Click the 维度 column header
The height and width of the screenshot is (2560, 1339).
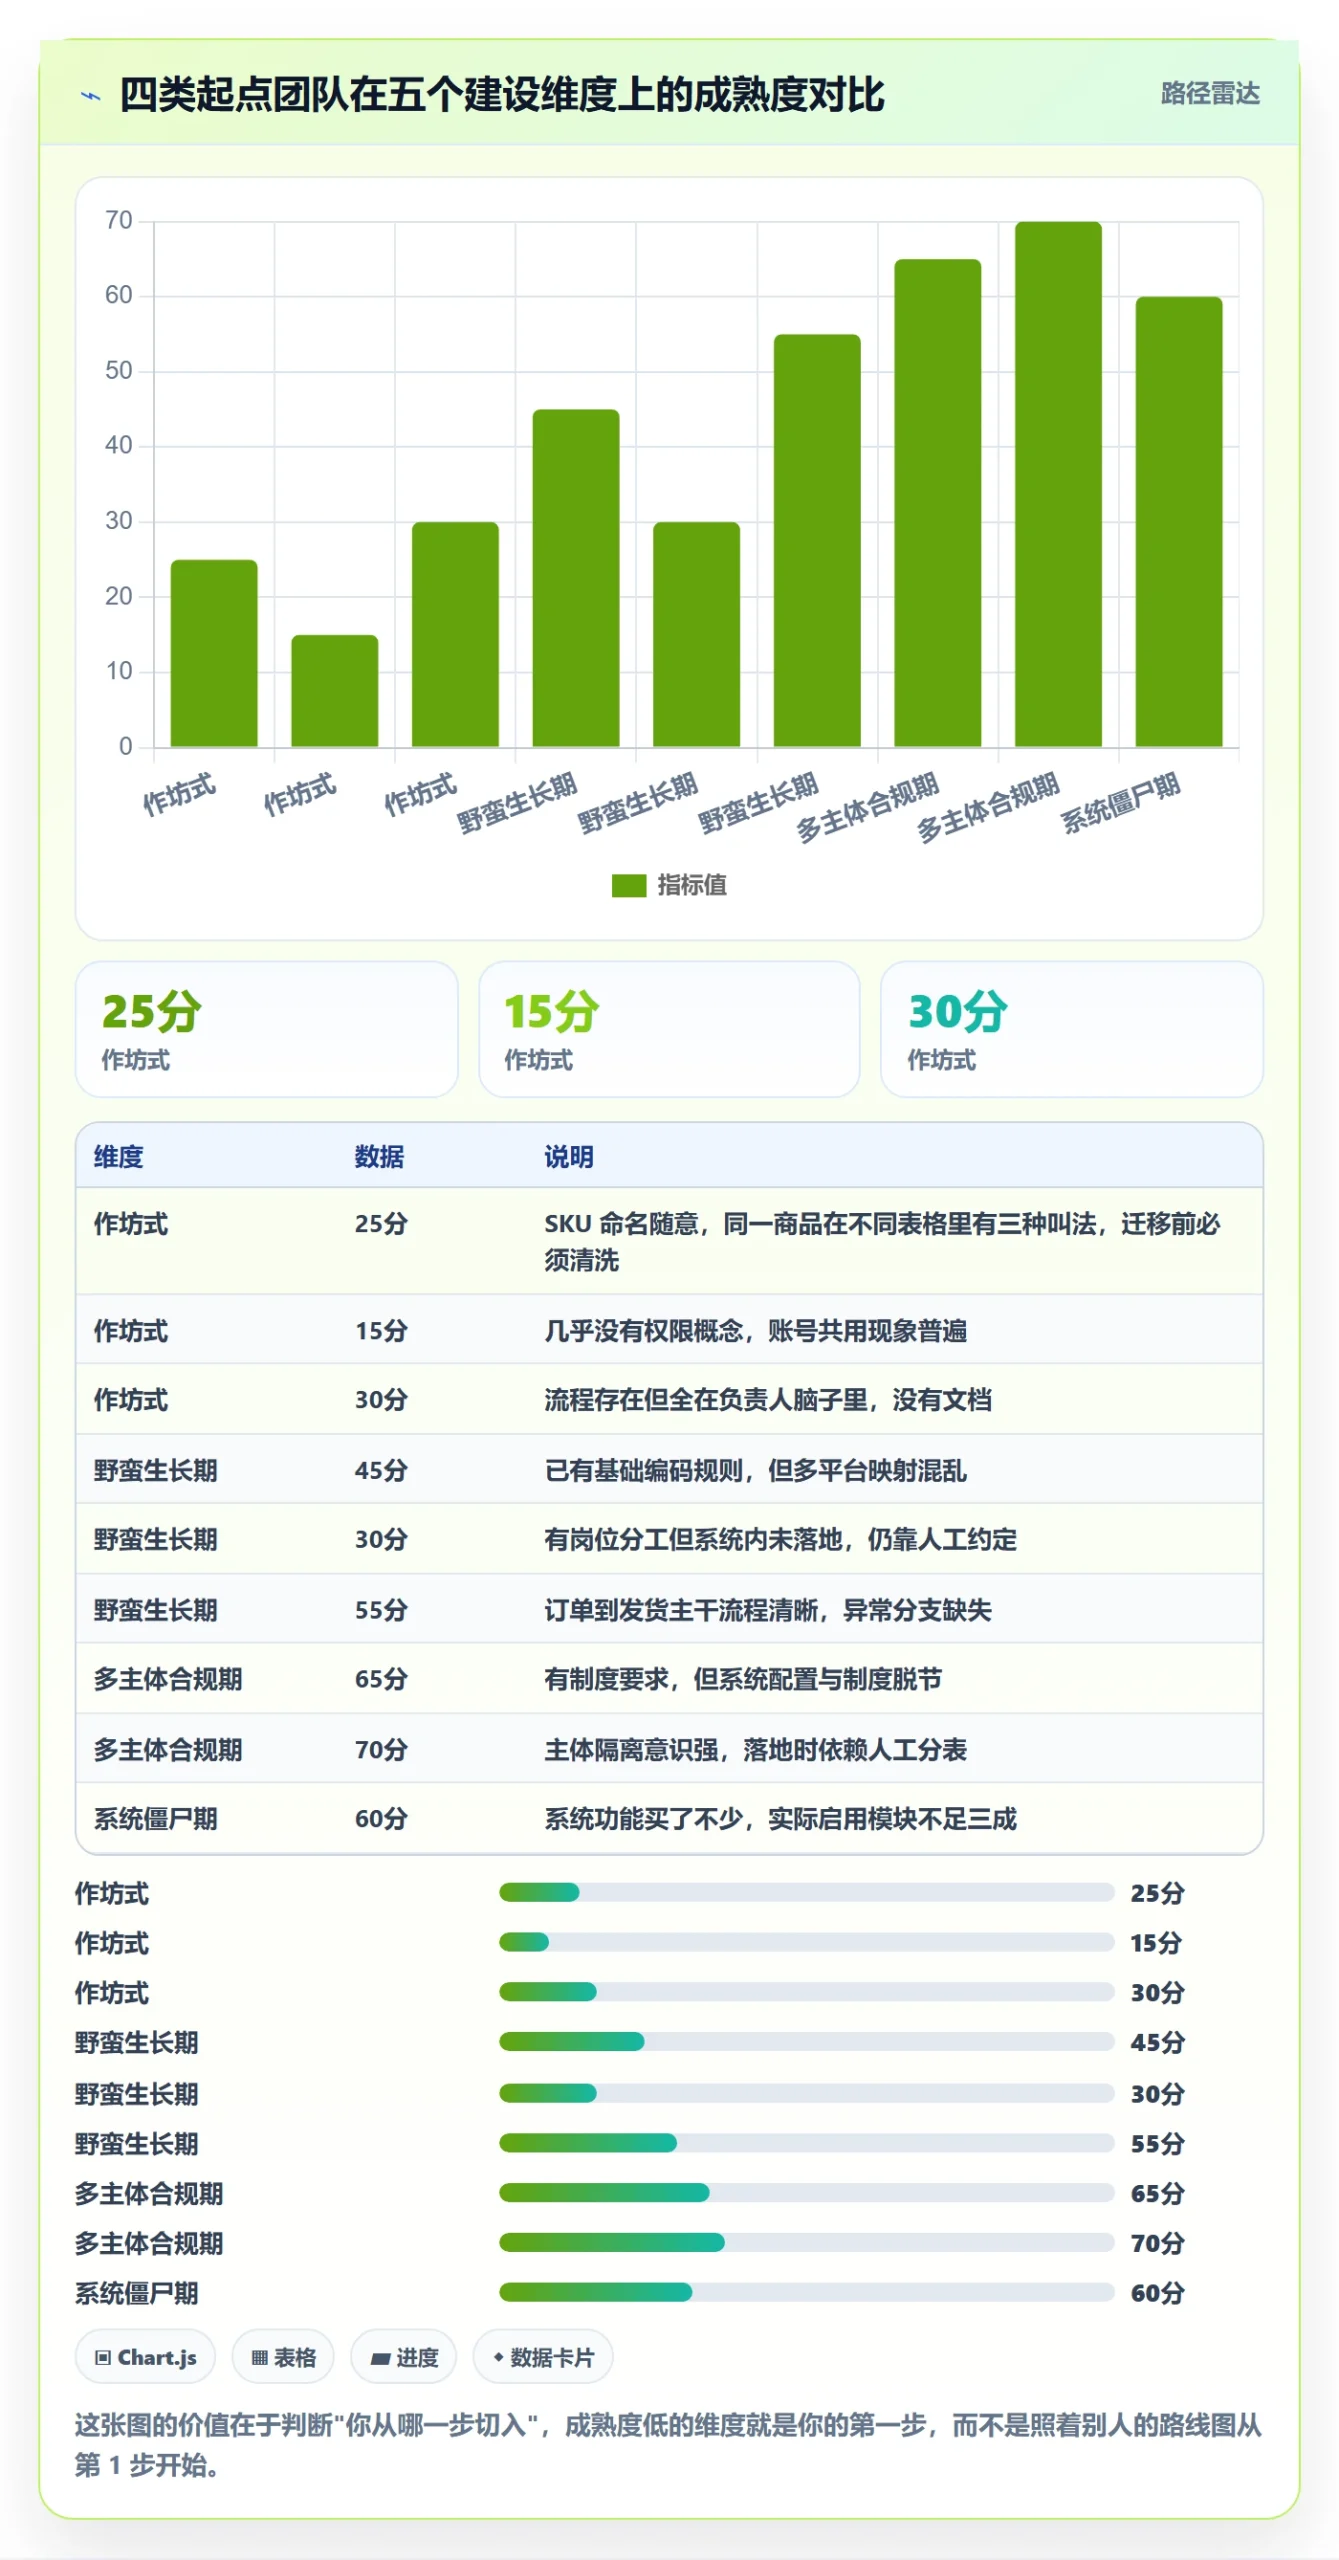(x=119, y=1157)
